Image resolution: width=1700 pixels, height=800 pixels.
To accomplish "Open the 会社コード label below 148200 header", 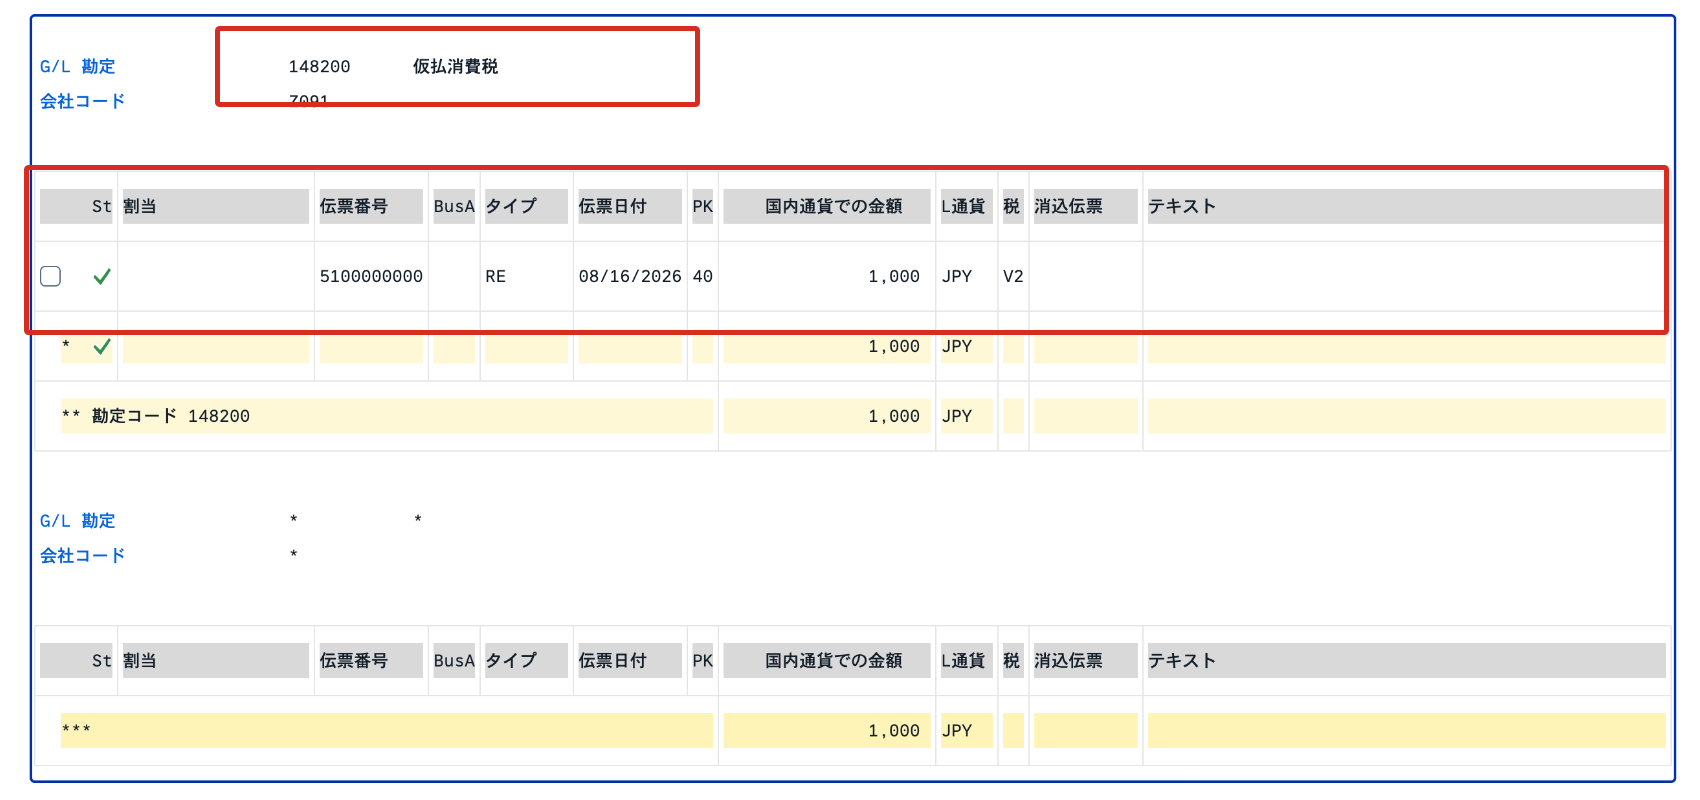I will tap(82, 101).
